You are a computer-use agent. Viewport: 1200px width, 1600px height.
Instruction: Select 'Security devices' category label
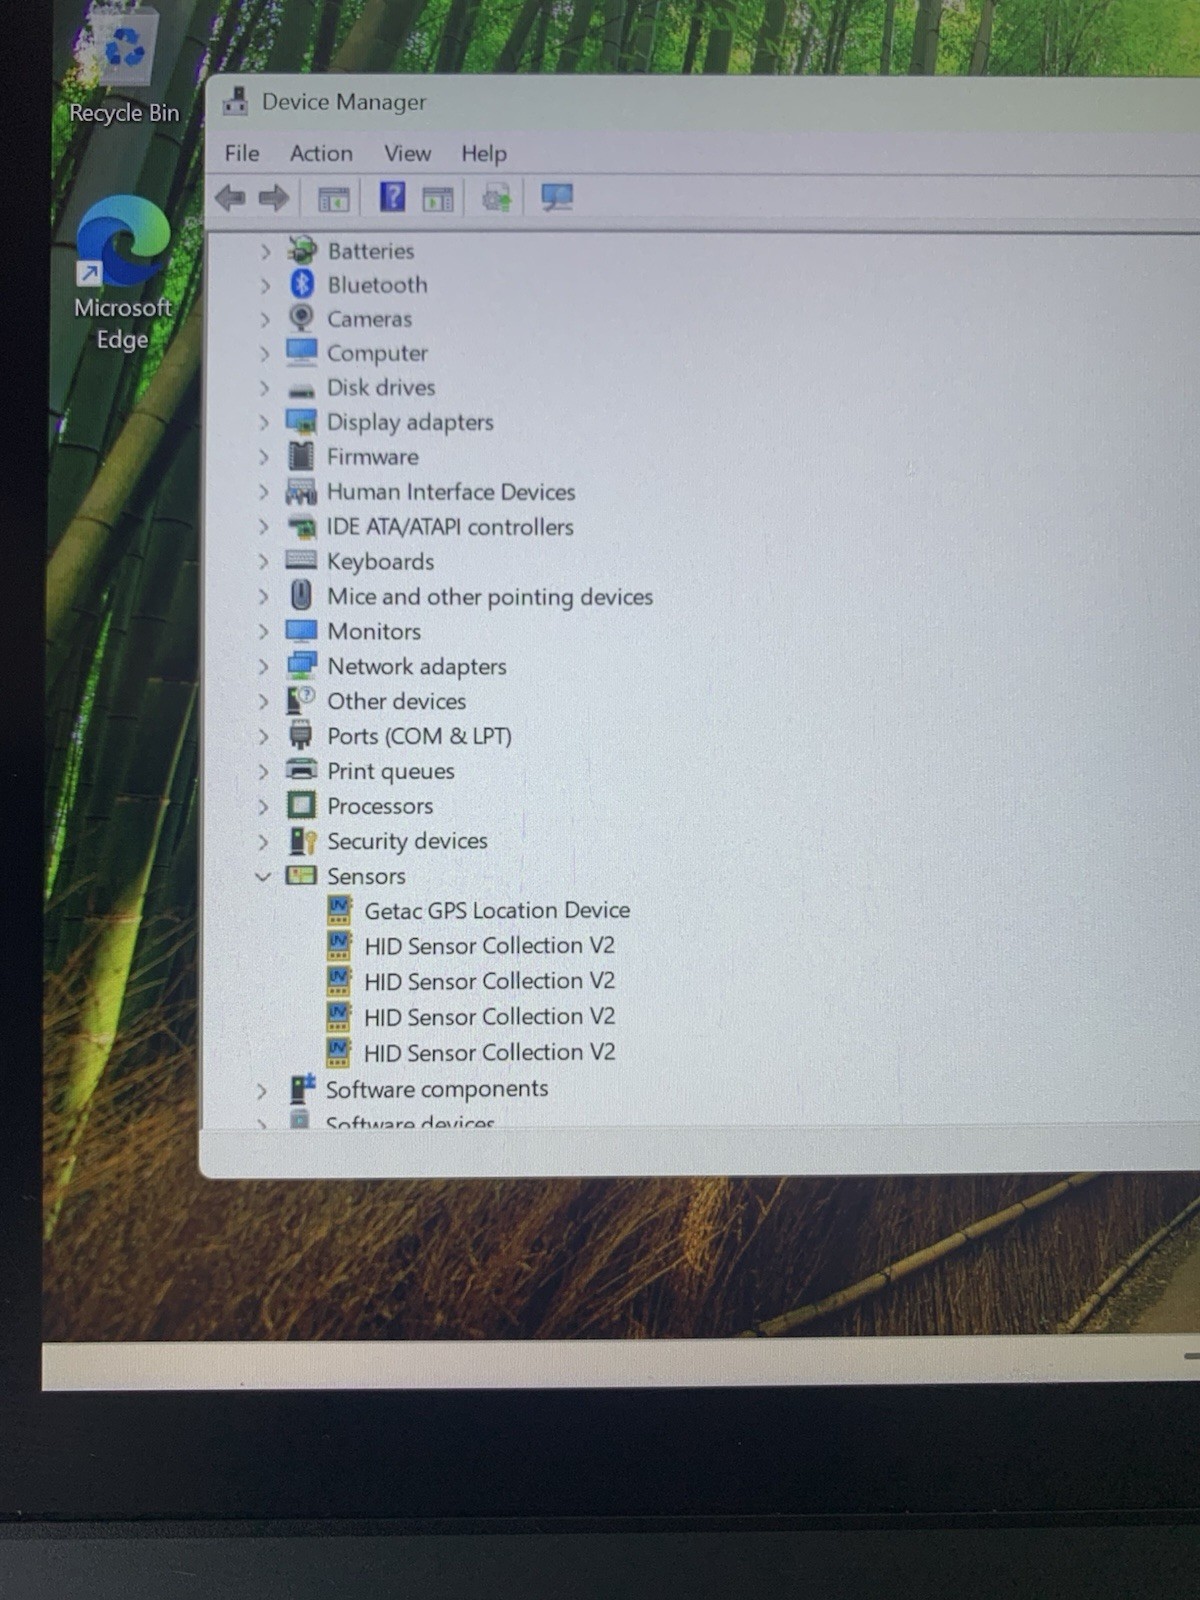407,841
